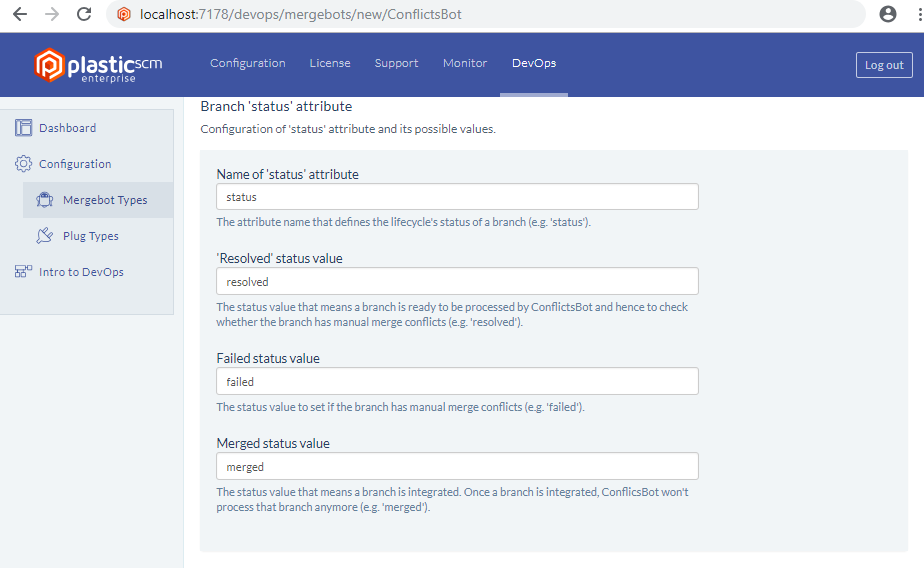Click the Plug Types plug icon

point(45,236)
